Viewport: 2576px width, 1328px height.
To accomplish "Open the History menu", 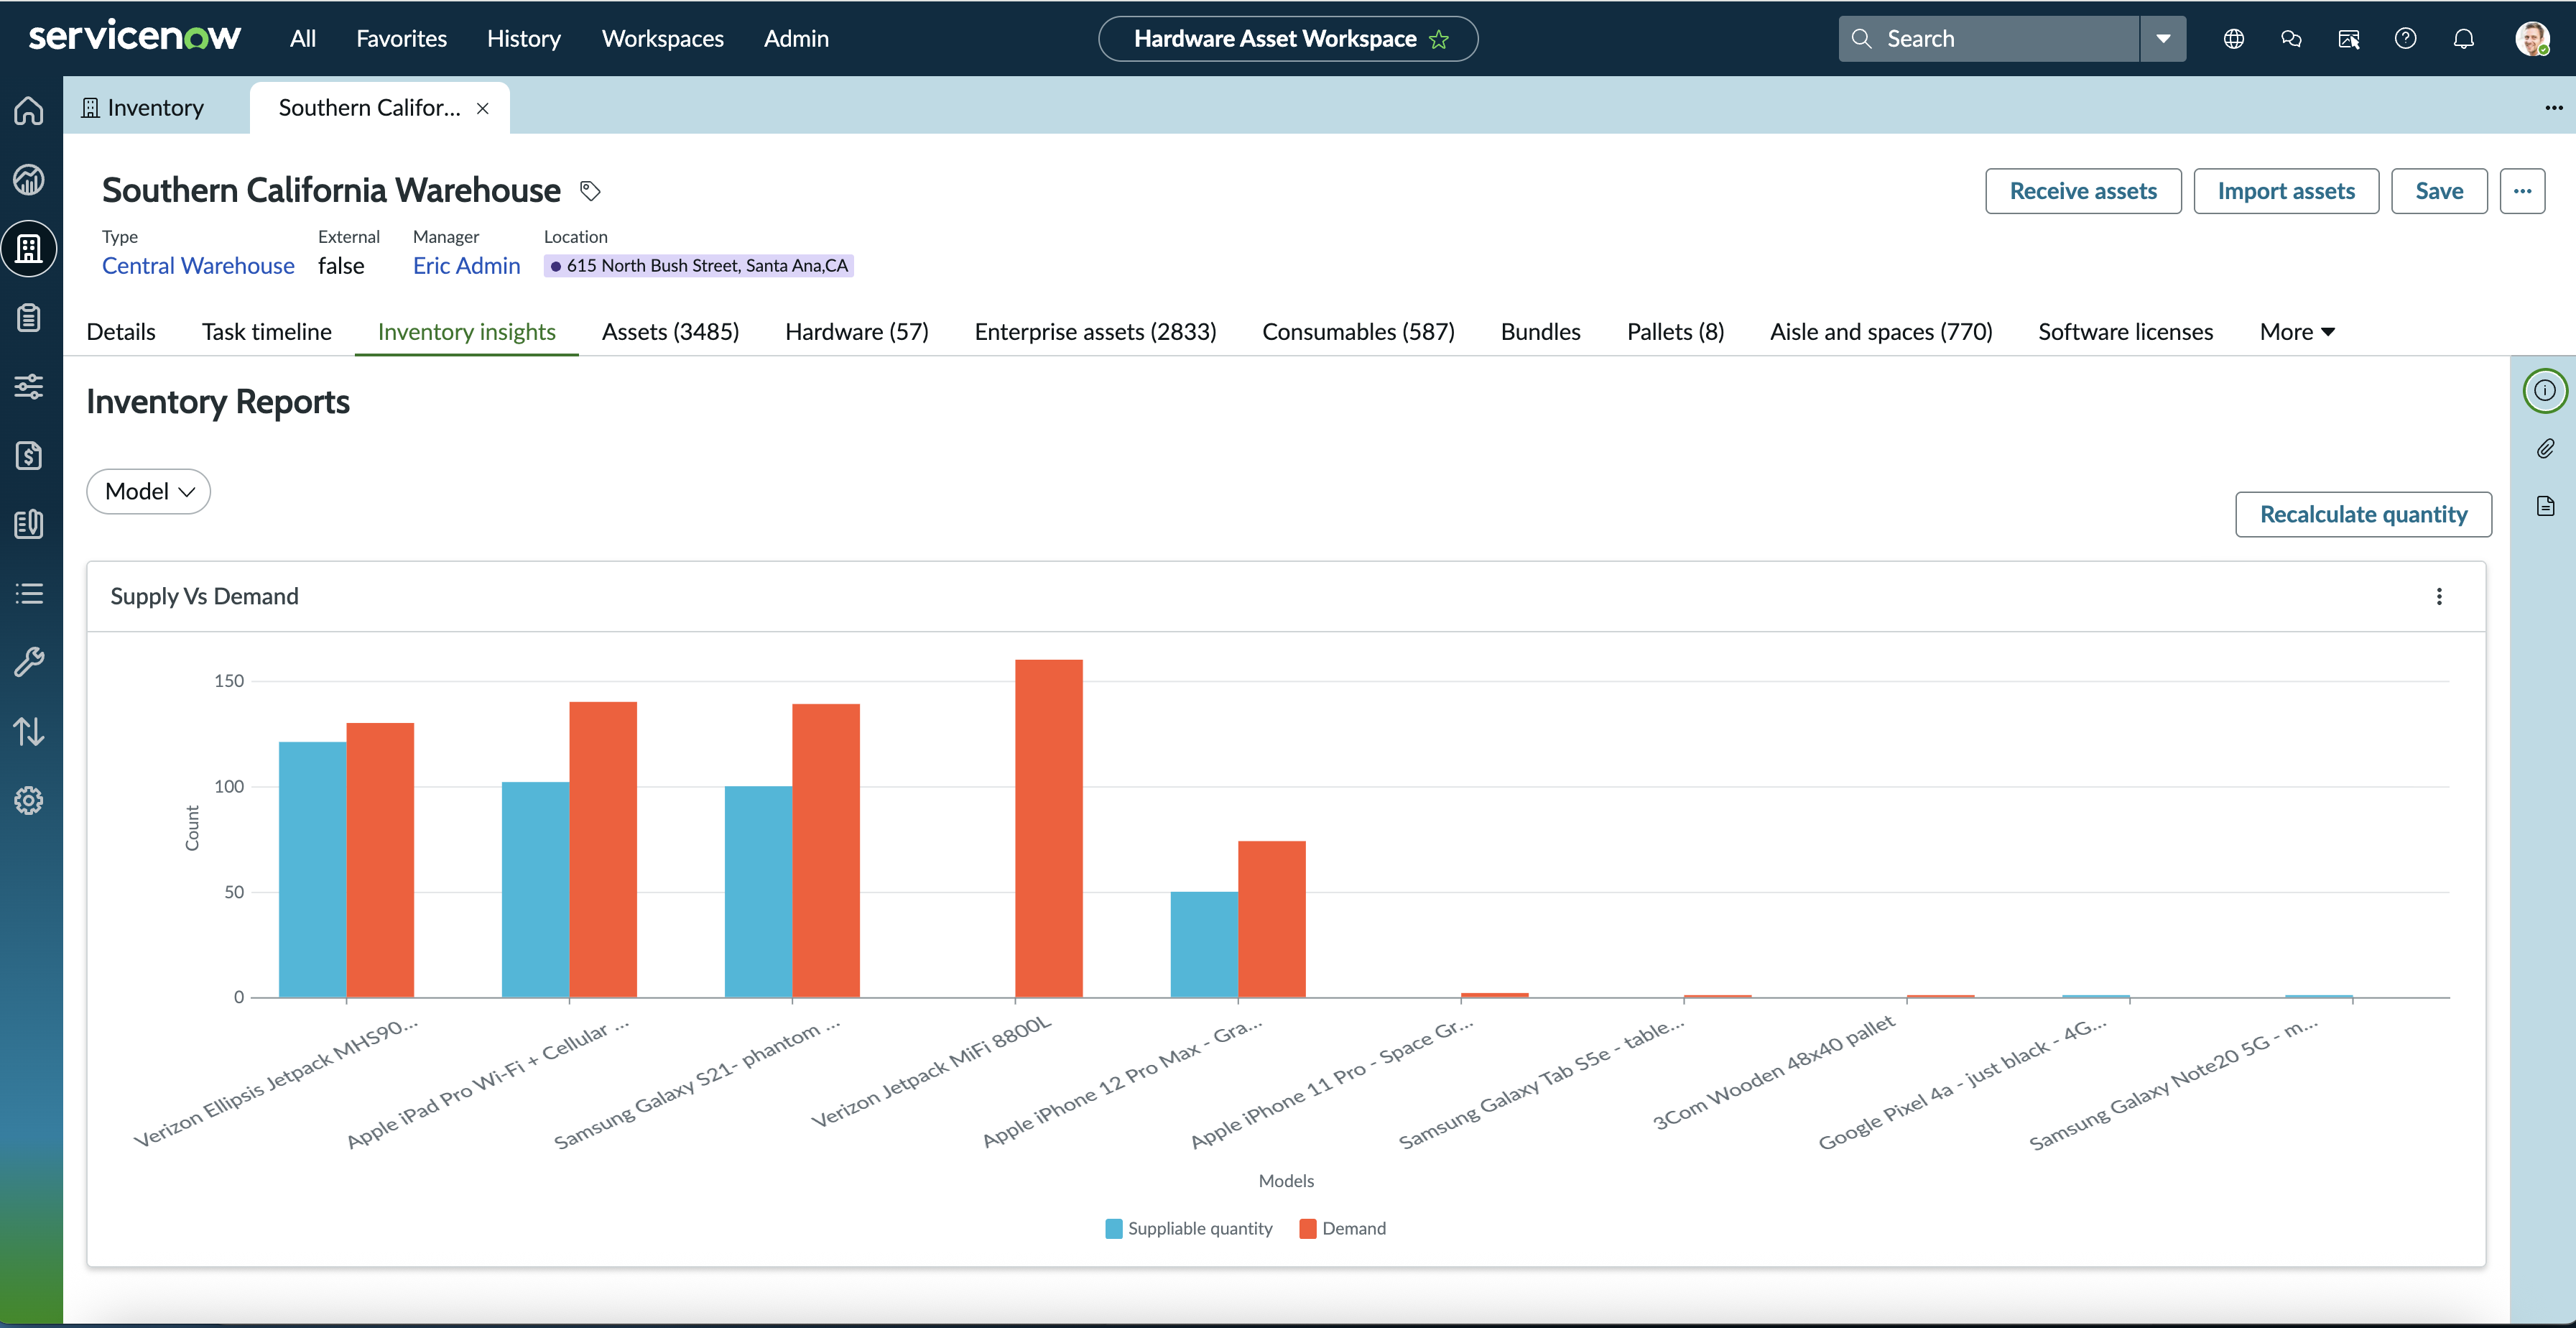I will 524,39.
